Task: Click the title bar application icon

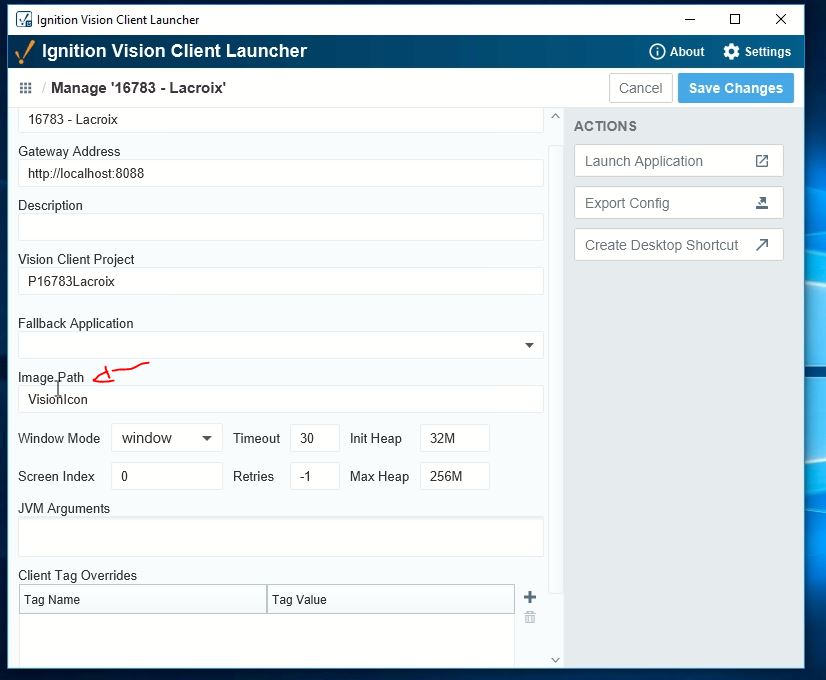Action: pyautogui.click(x=24, y=19)
